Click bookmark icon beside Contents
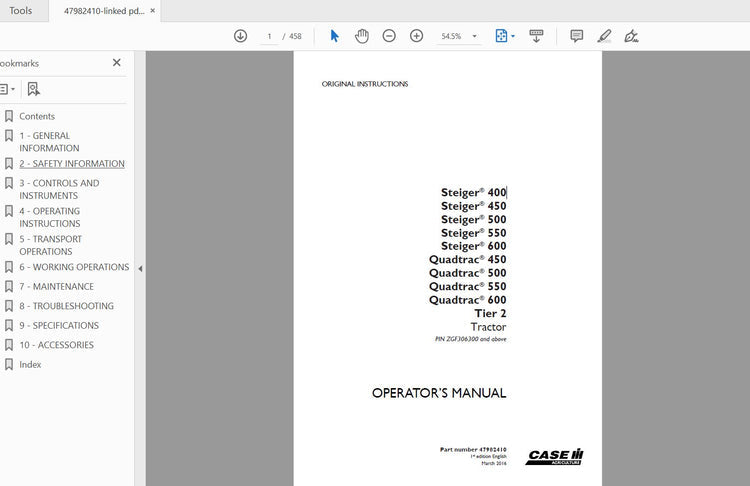The image size is (750, 486). tap(9, 116)
